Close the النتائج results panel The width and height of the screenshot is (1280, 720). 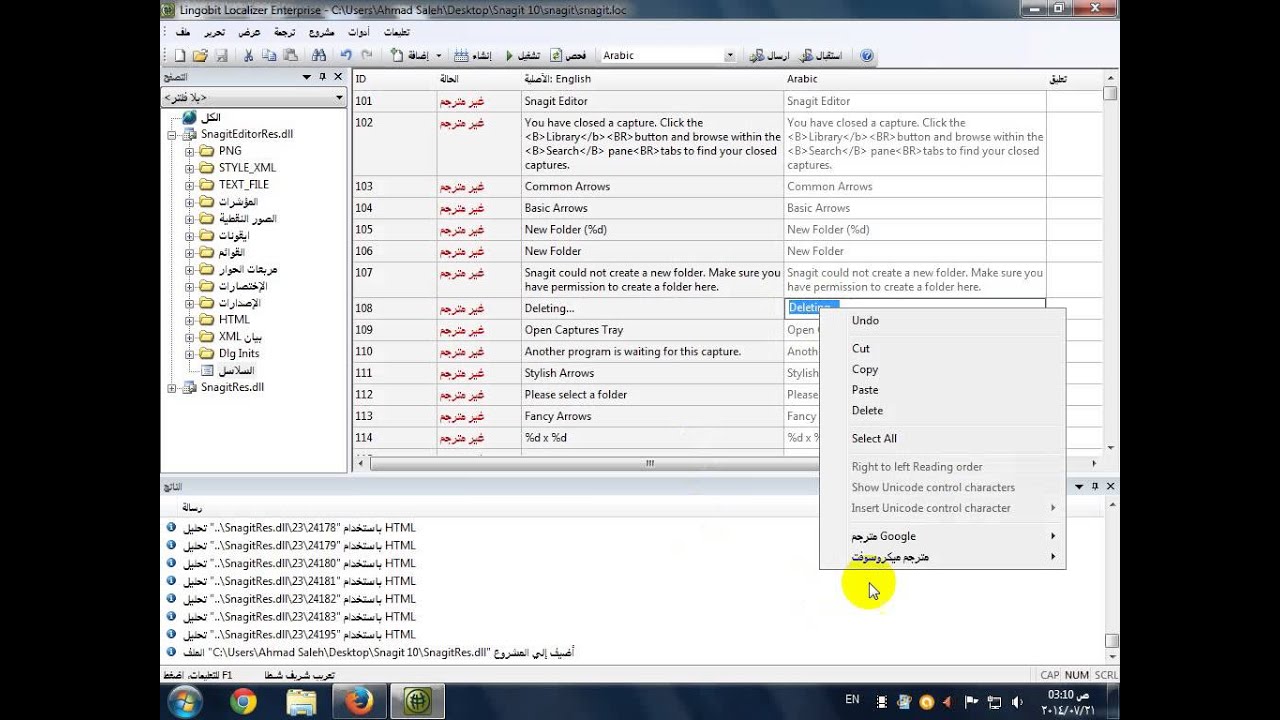point(1110,486)
